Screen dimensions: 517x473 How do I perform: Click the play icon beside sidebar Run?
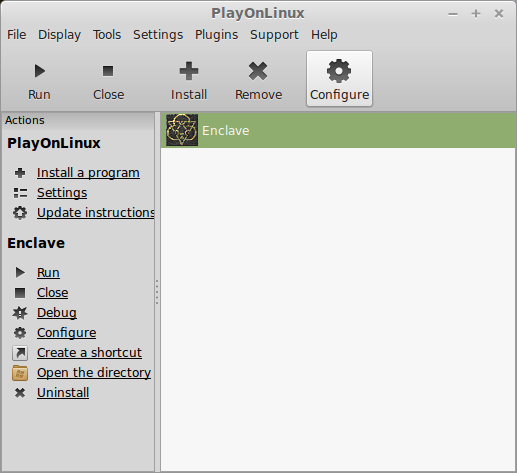tap(20, 272)
